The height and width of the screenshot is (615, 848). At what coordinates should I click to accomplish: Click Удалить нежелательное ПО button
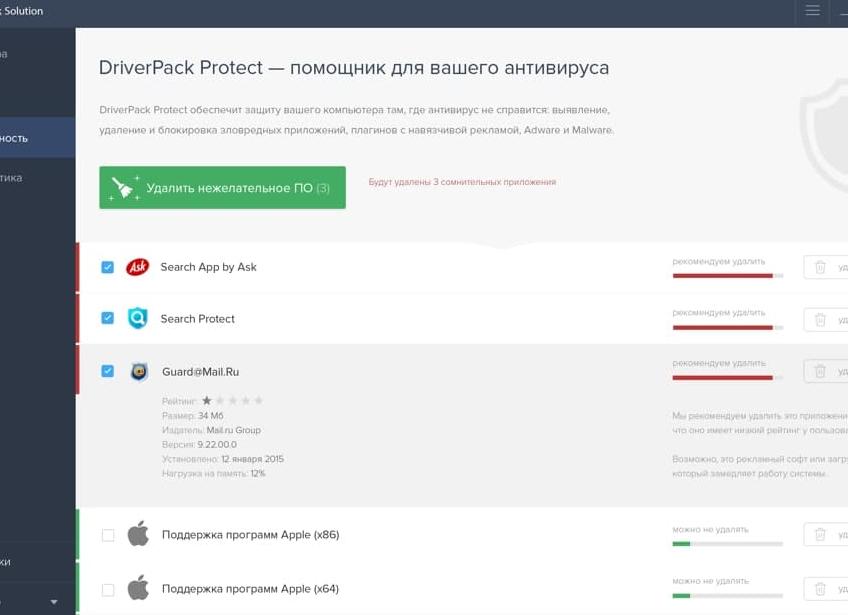pyautogui.click(x=222, y=187)
